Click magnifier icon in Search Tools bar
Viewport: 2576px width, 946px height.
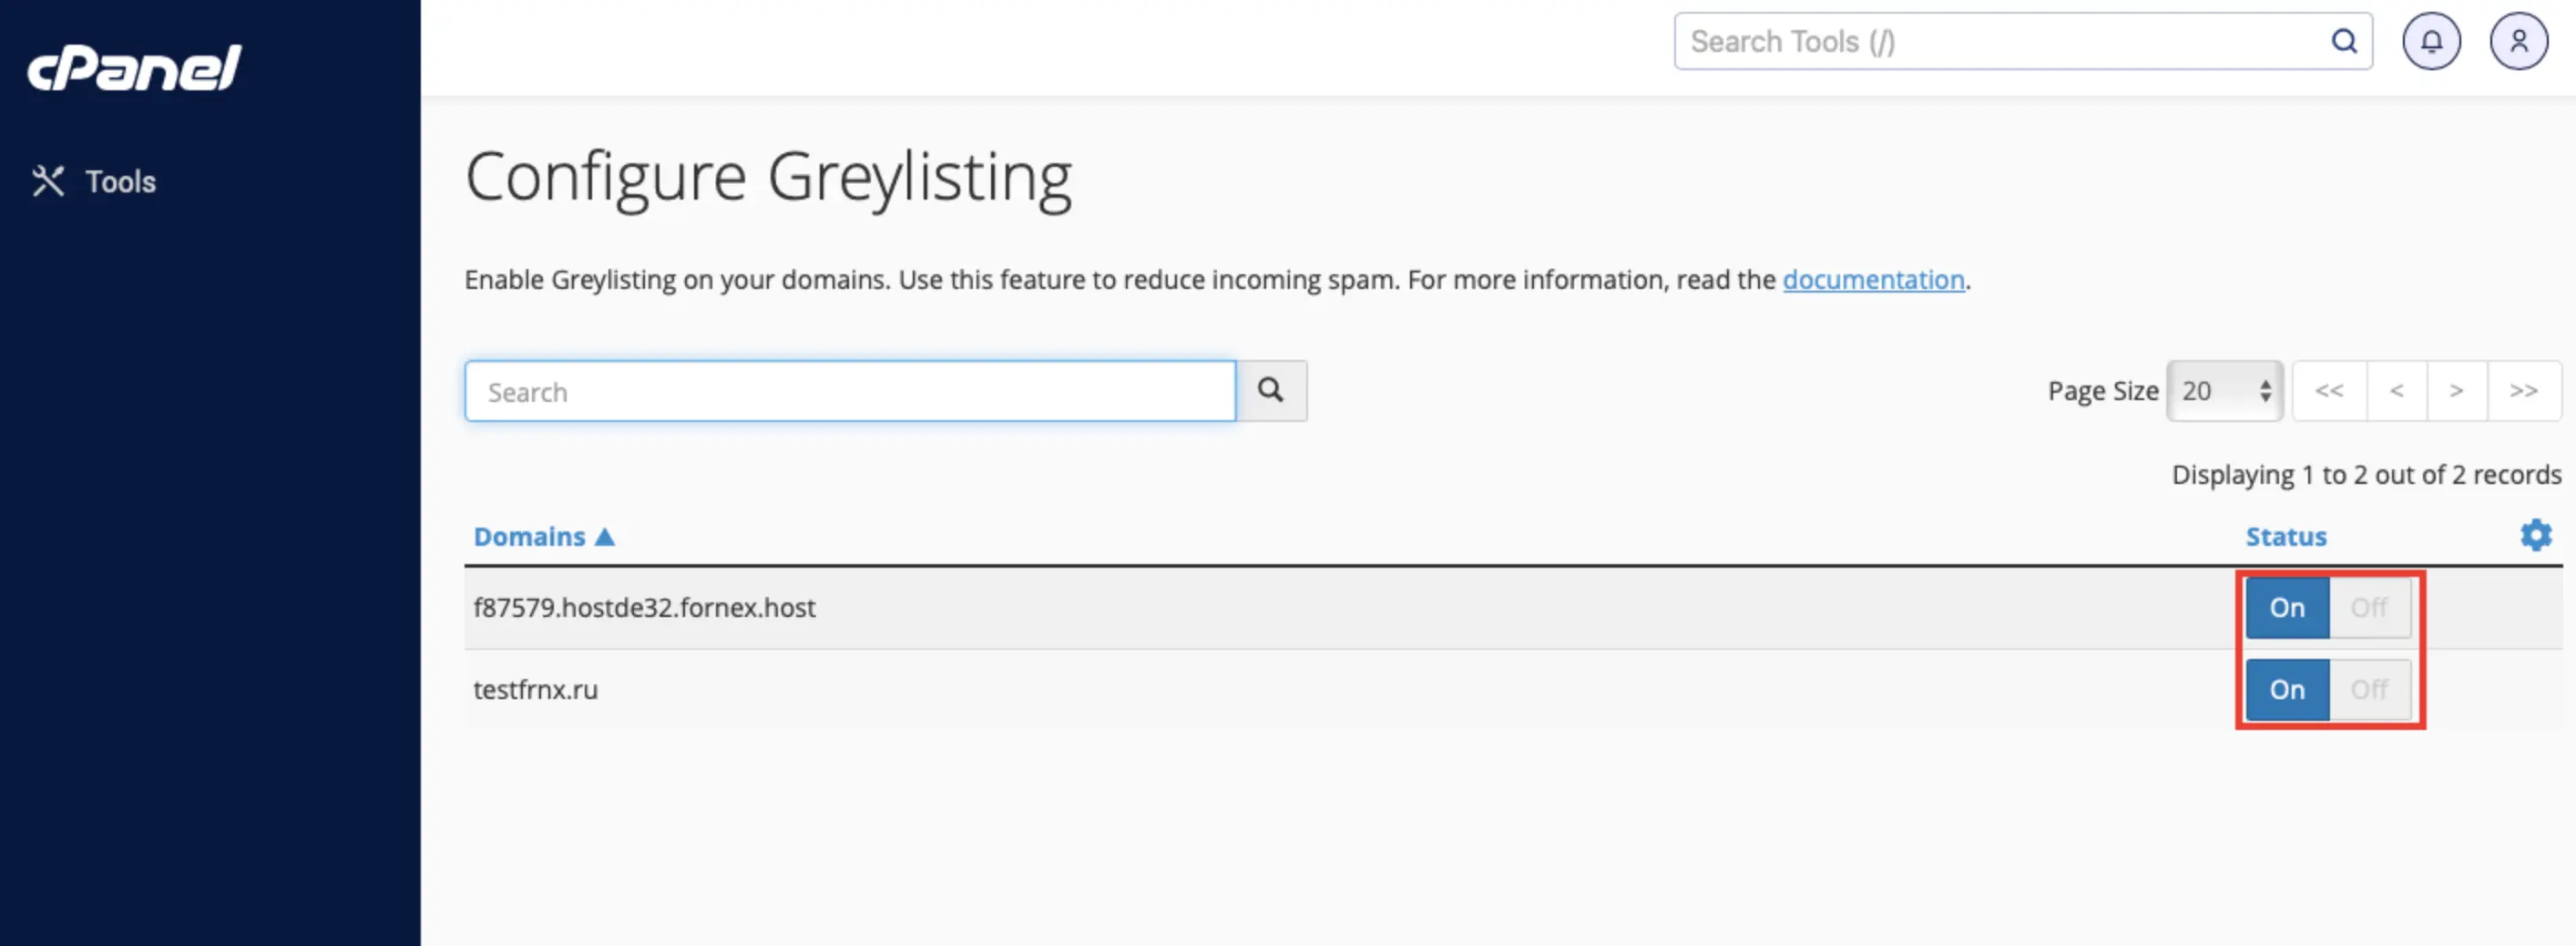[2344, 41]
